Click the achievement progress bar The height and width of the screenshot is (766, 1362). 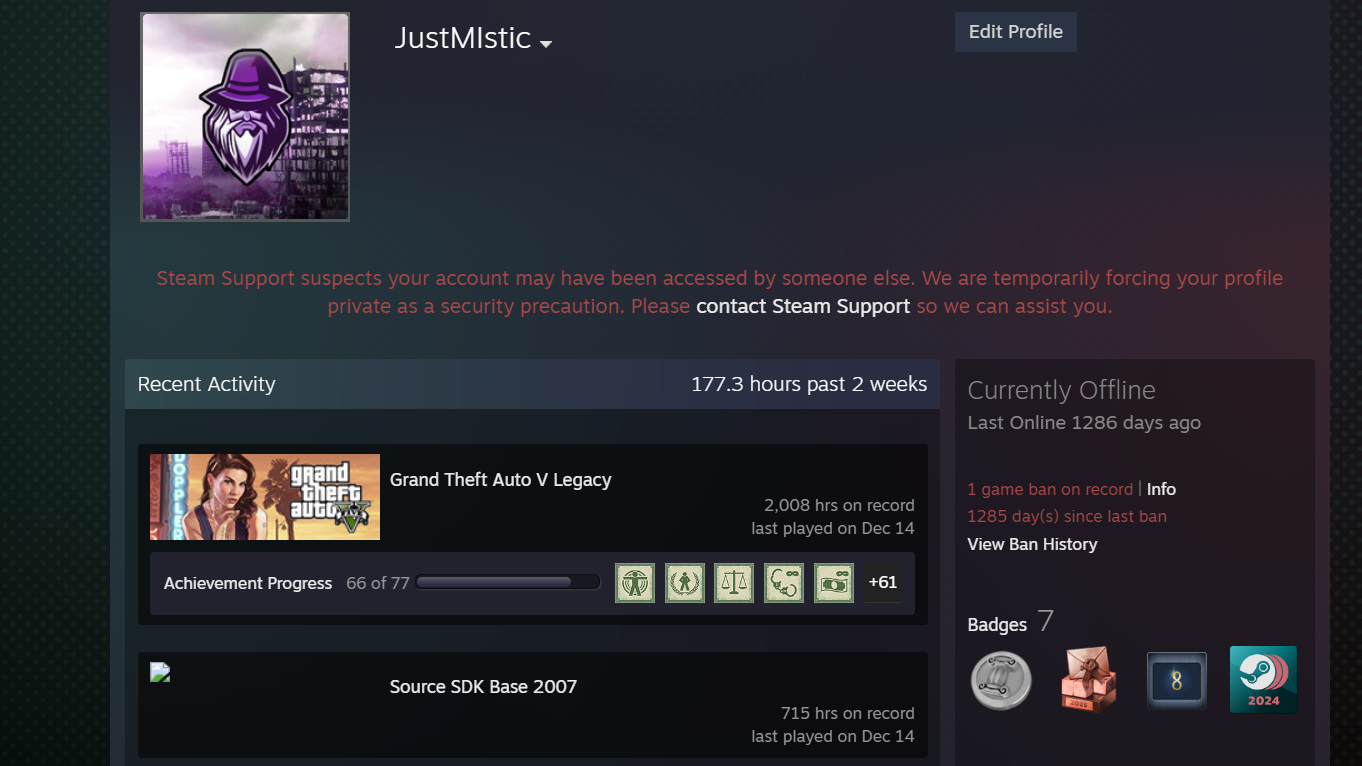tap(508, 583)
